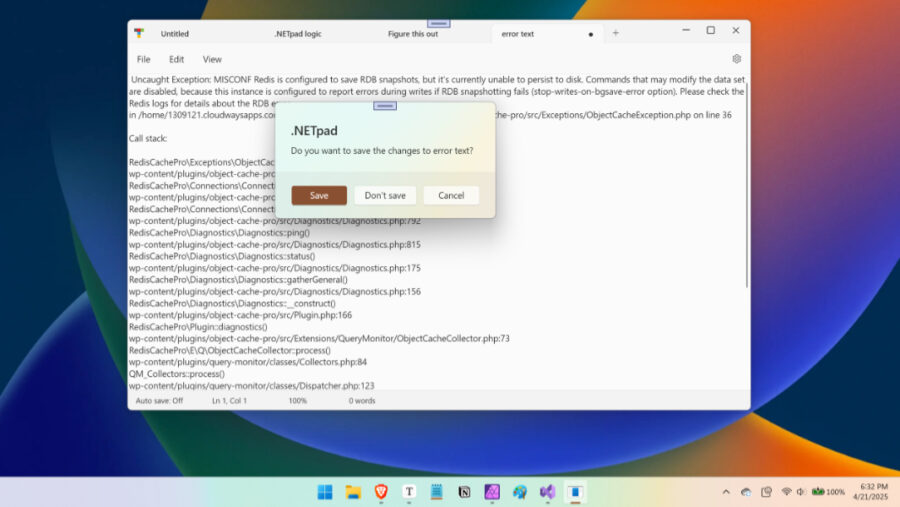Click the 0 words status entry
This screenshot has height=507, width=900.
[362, 401]
